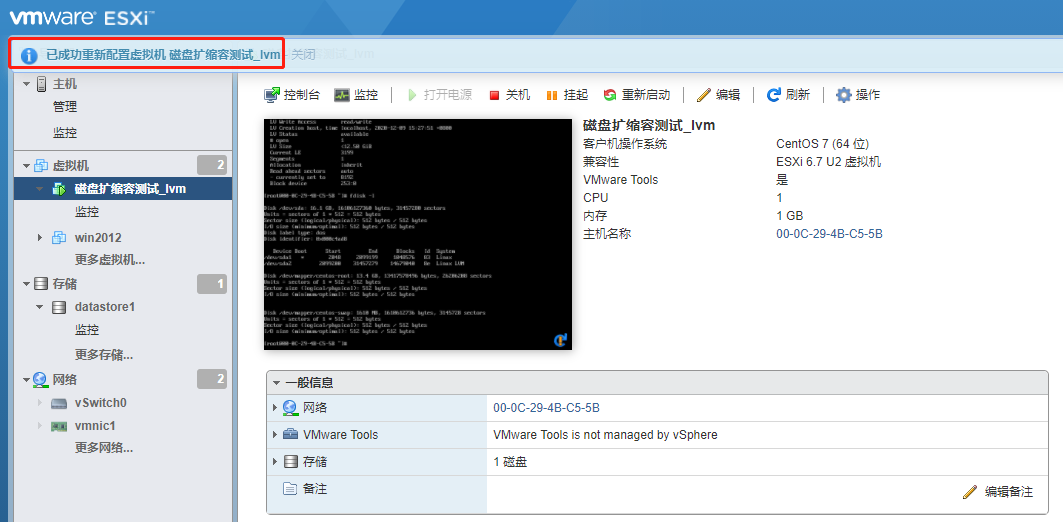Open network link 00-0C-29-4B-C5-5B in 一般信息
The height and width of the screenshot is (522, 1063).
click(x=546, y=407)
